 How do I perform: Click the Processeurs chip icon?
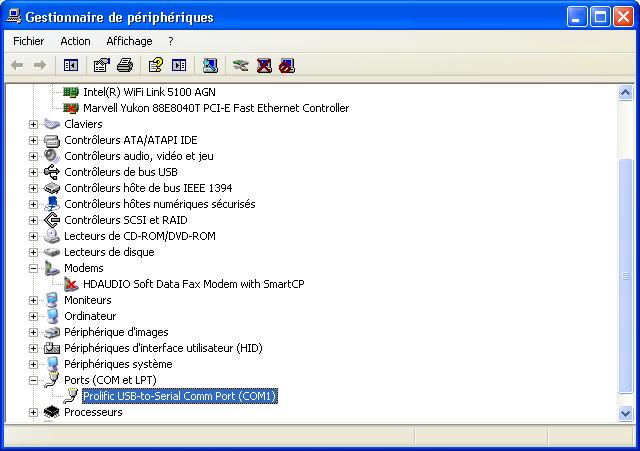(x=52, y=412)
